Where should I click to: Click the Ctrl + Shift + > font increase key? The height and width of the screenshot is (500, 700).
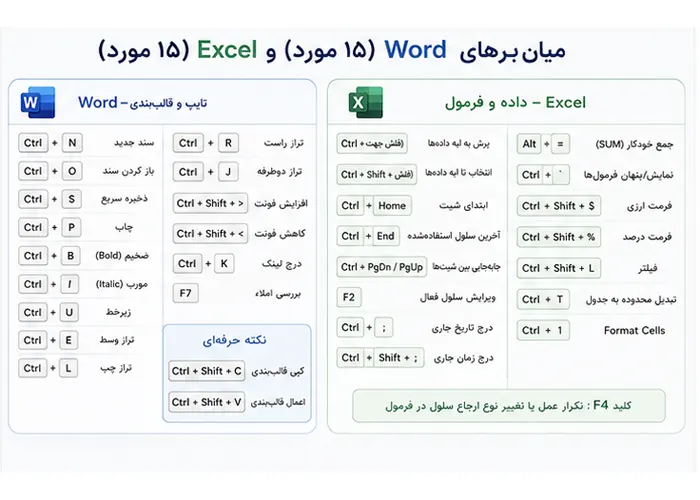[210, 204]
